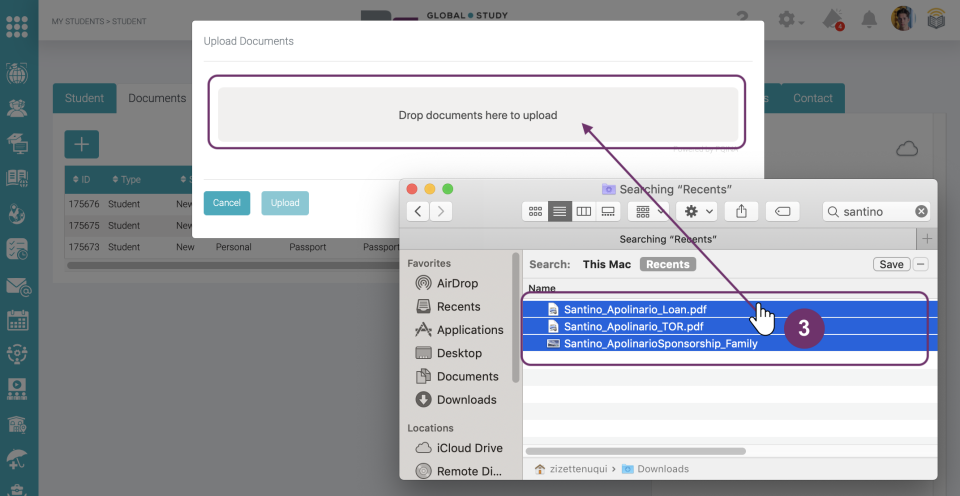Switch Finder to icon view
The height and width of the screenshot is (496, 960).
pos(535,211)
